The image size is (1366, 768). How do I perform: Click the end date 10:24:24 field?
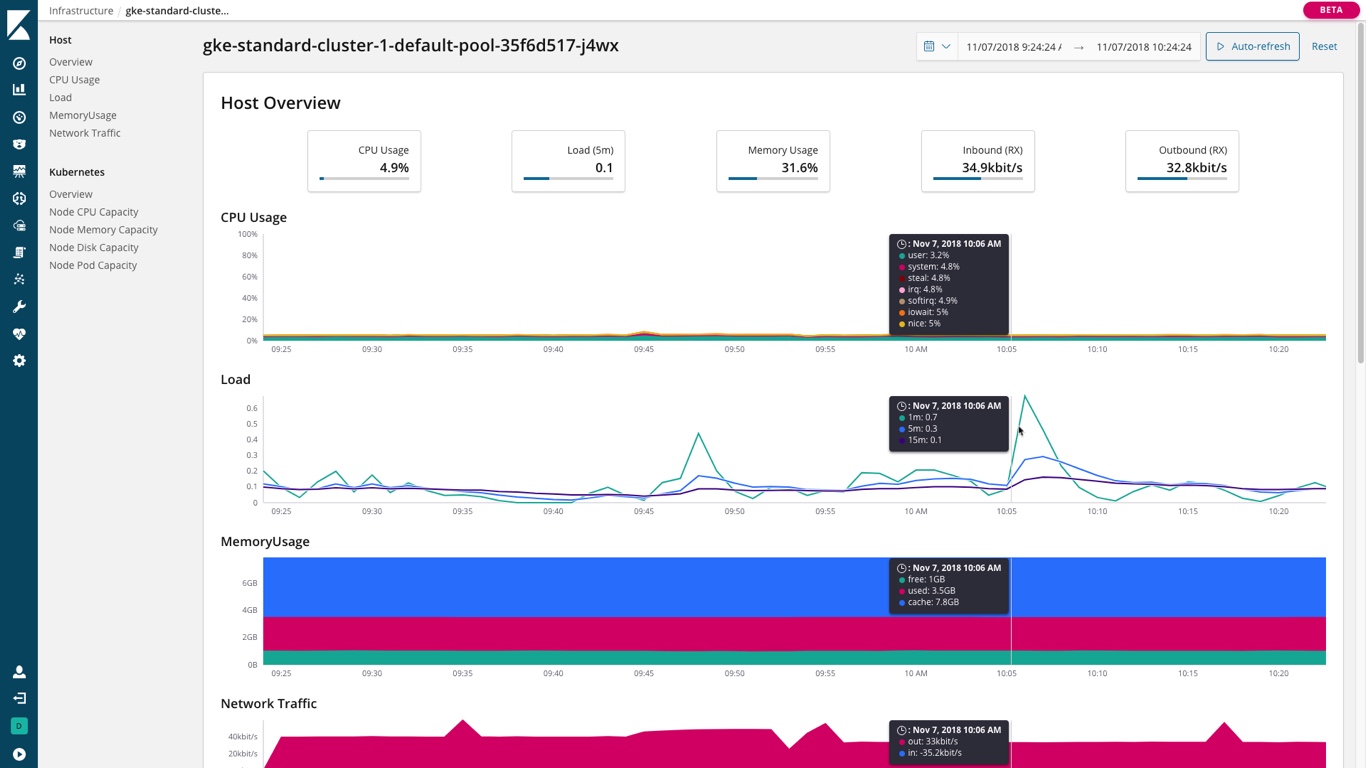[1143, 47]
